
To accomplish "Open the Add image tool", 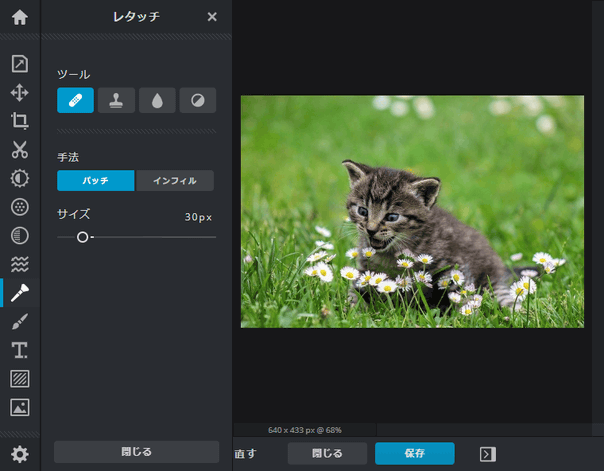I will click(x=20, y=407).
